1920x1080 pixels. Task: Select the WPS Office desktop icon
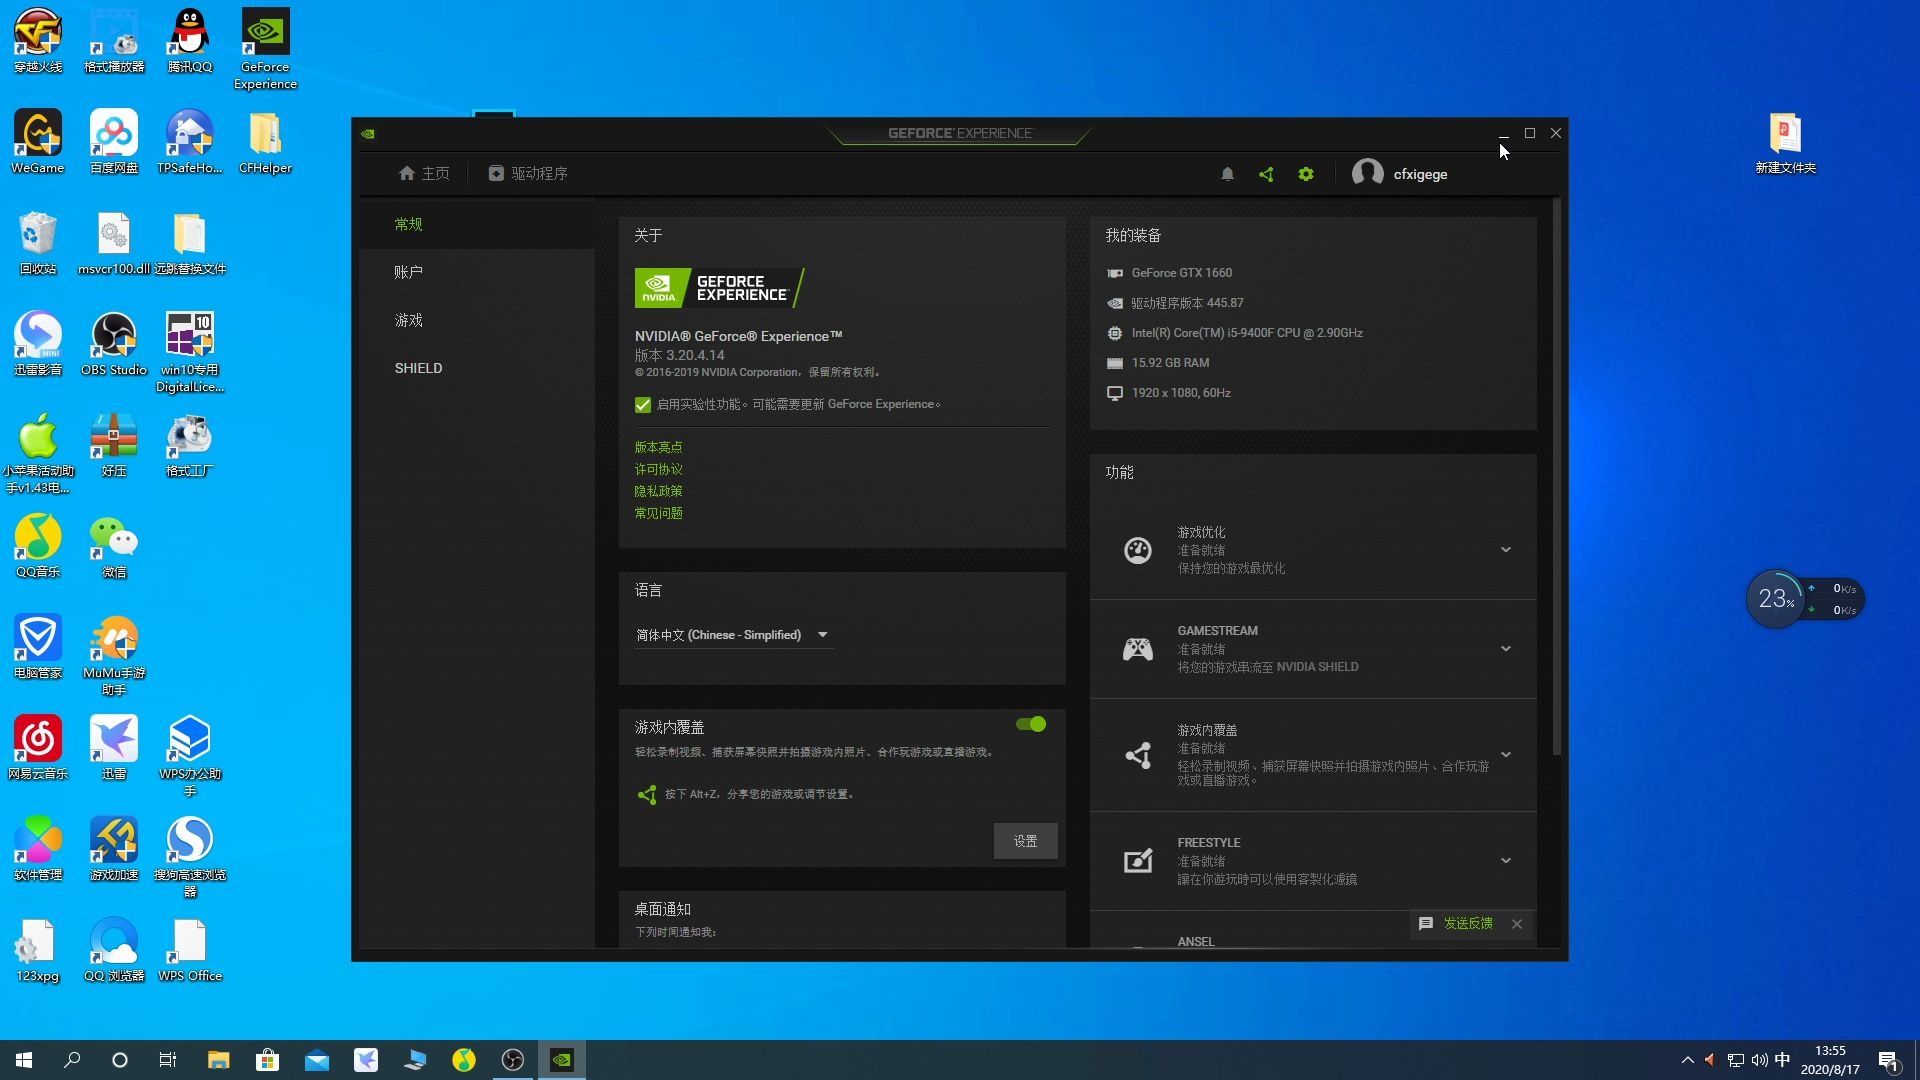[x=190, y=950]
